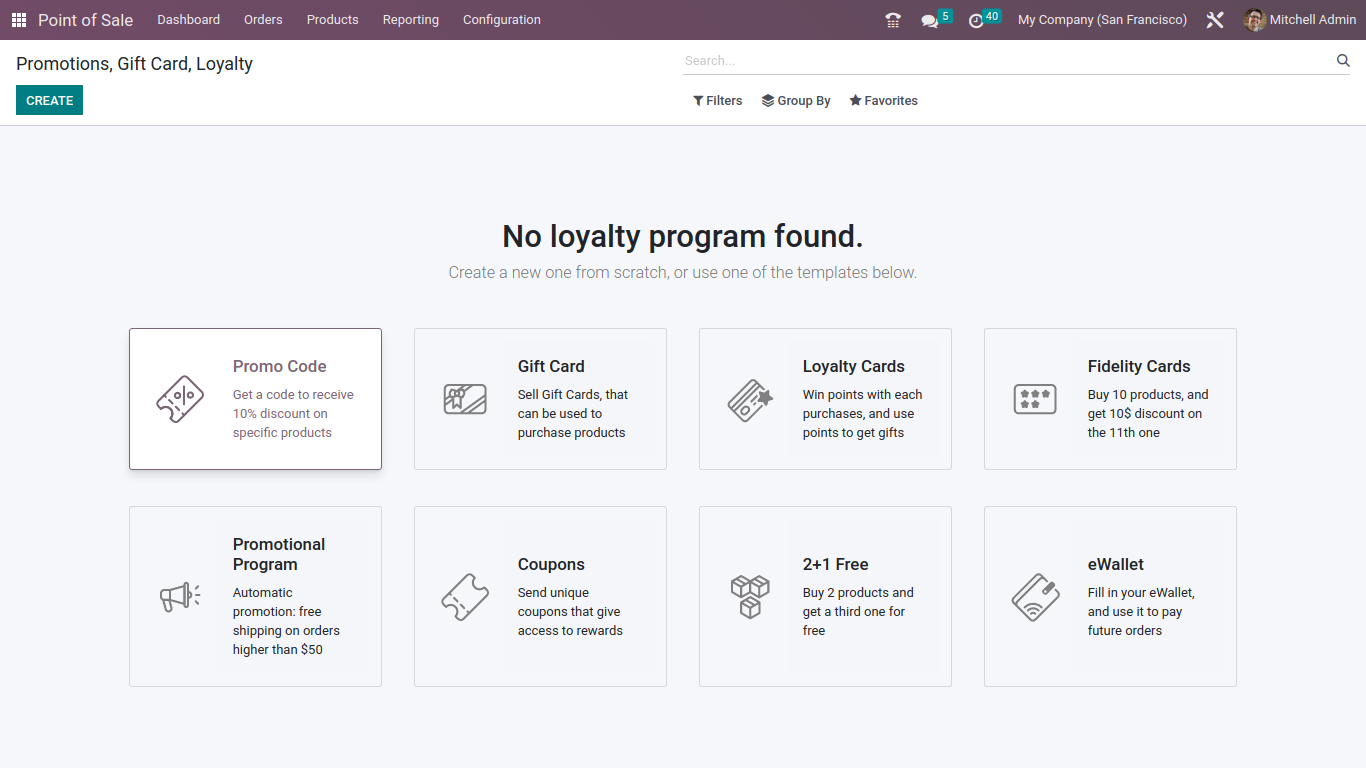Click the eWallet icon
1366x768 pixels.
[x=1035, y=597]
